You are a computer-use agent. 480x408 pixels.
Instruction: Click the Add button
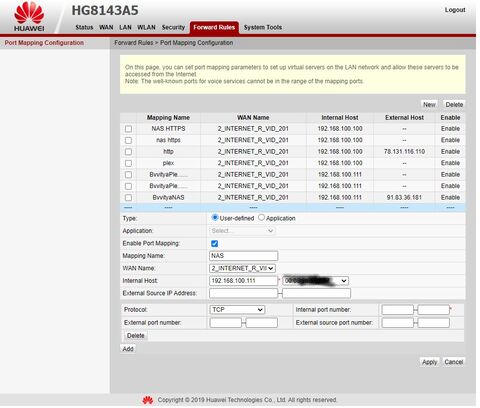[x=128, y=349]
